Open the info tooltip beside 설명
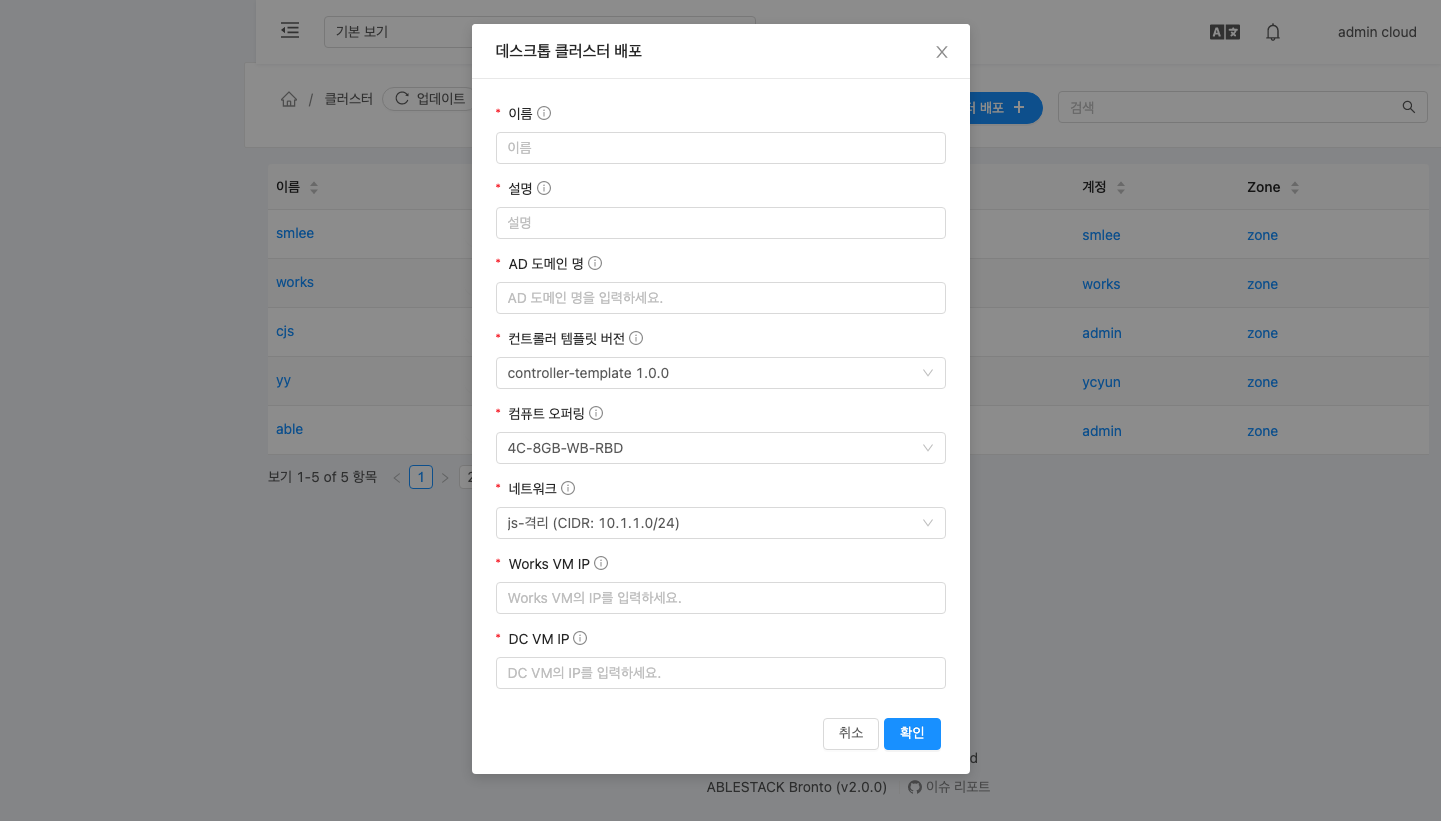 [x=542, y=187]
